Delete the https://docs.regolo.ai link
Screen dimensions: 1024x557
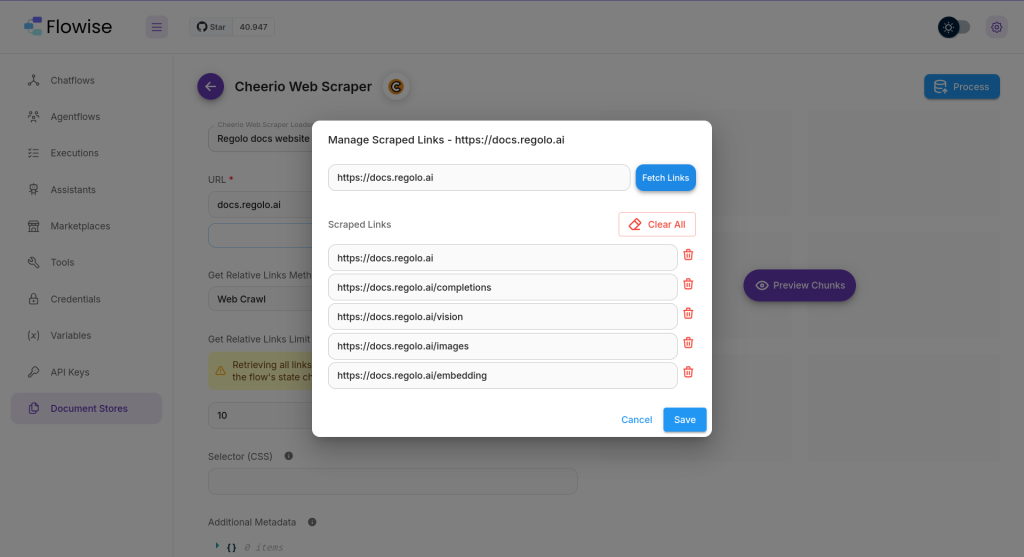tap(688, 255)
